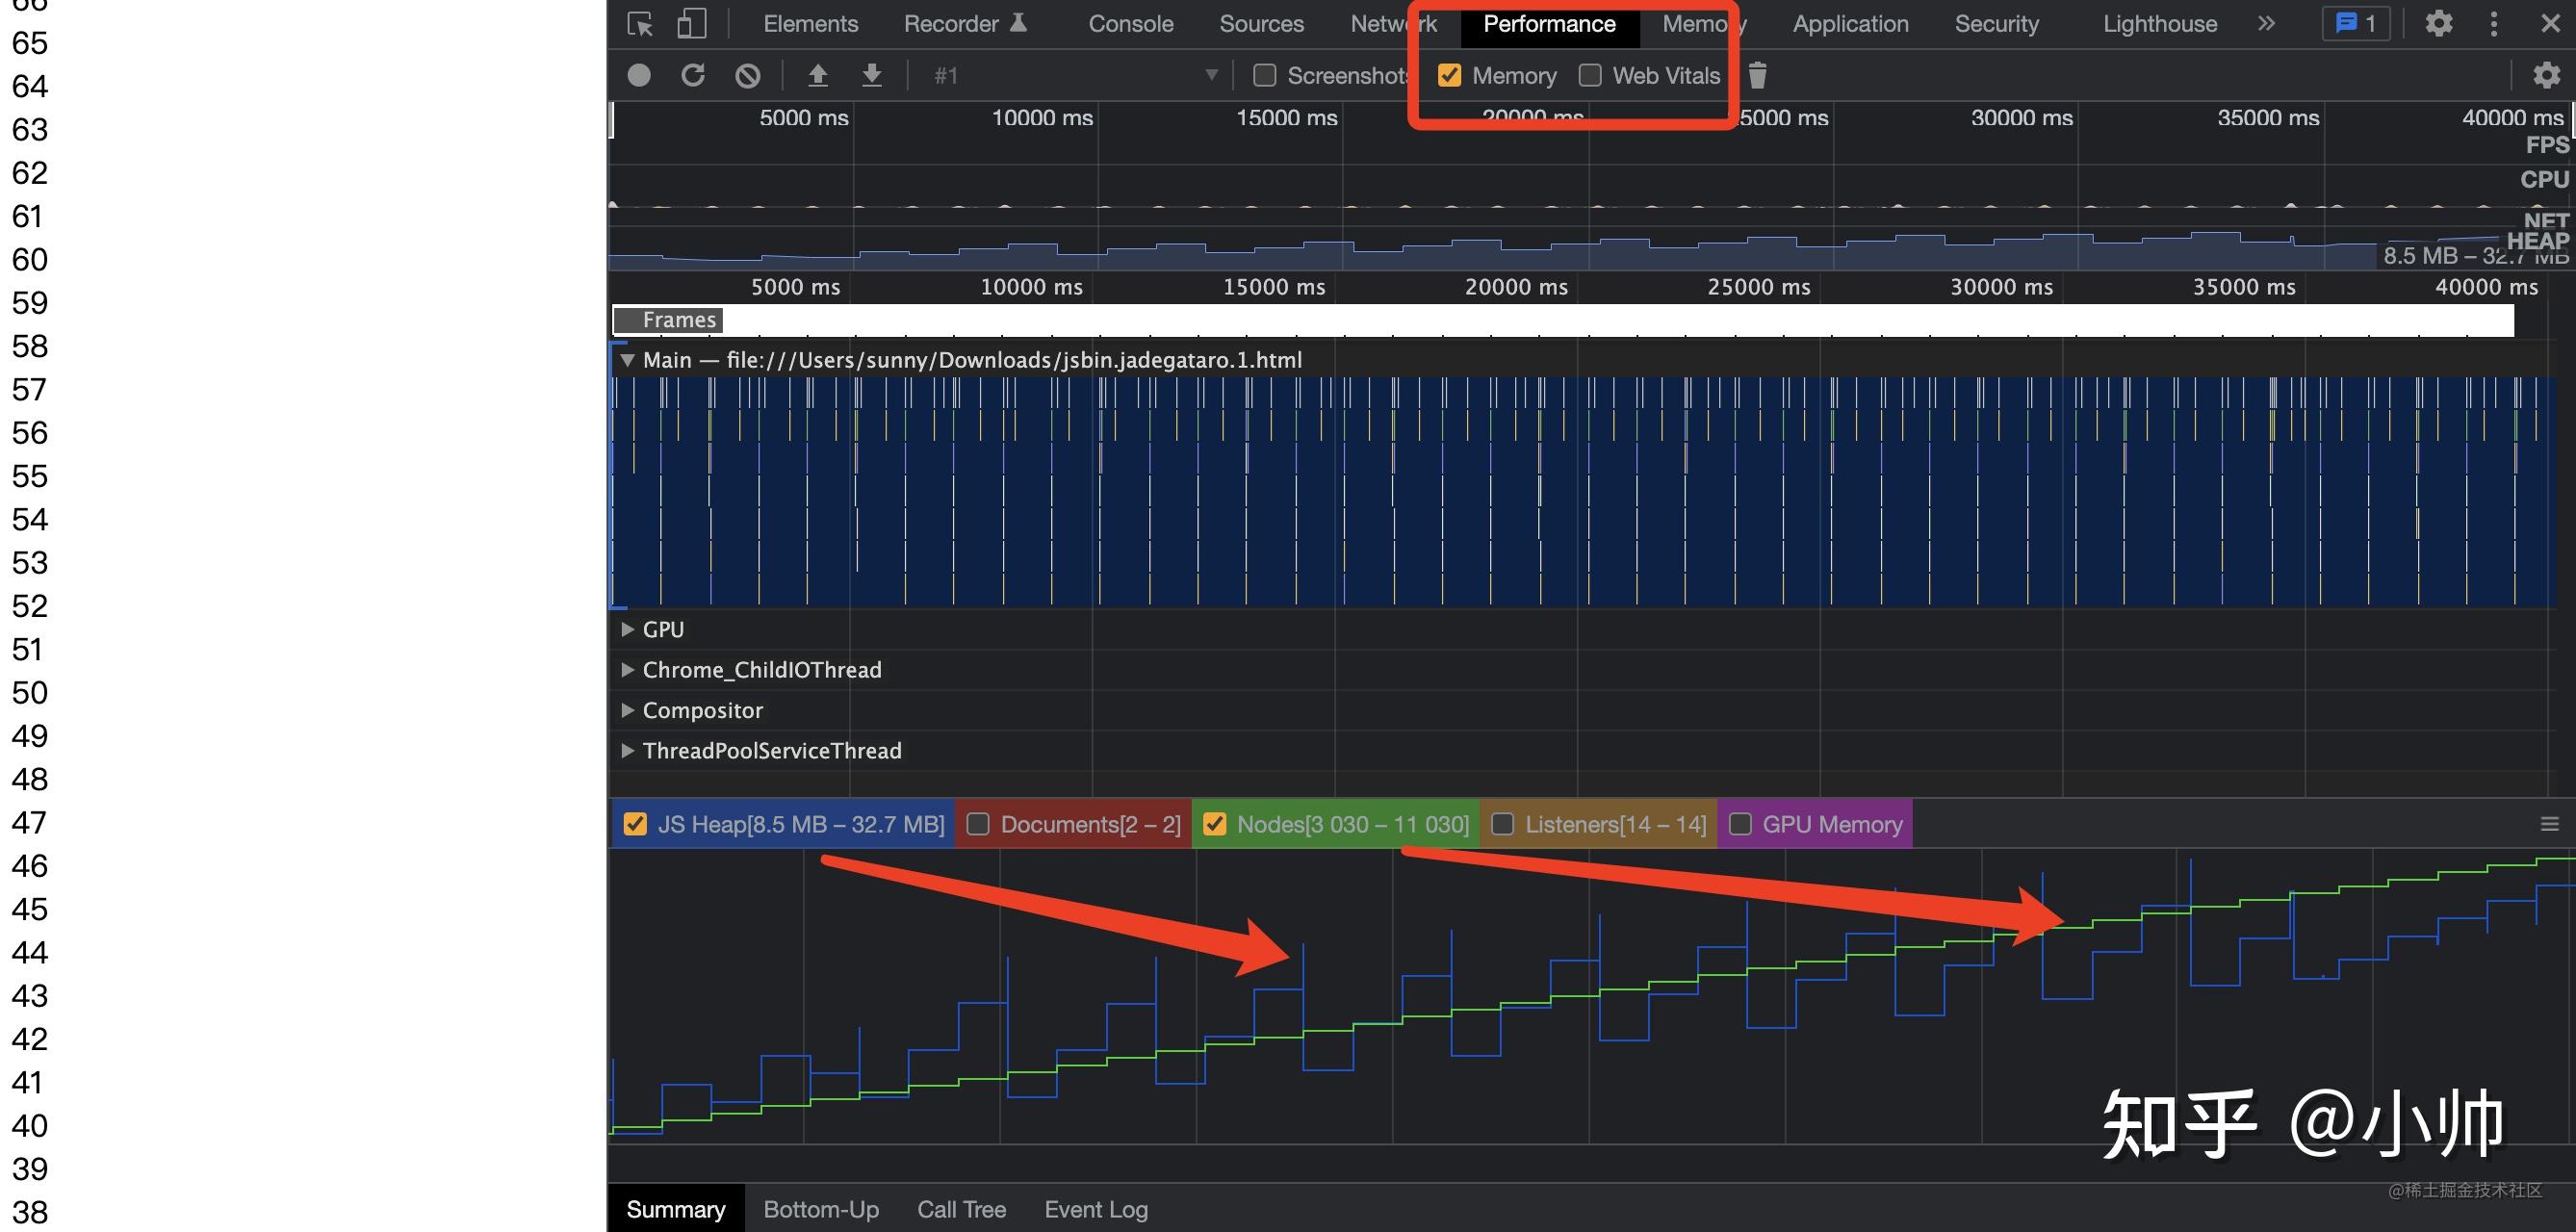Click the load profile upload icon
Image resolution: width=2576 pixels, height=1232 pixels.
pyautogui.click(x=818, y=75)
